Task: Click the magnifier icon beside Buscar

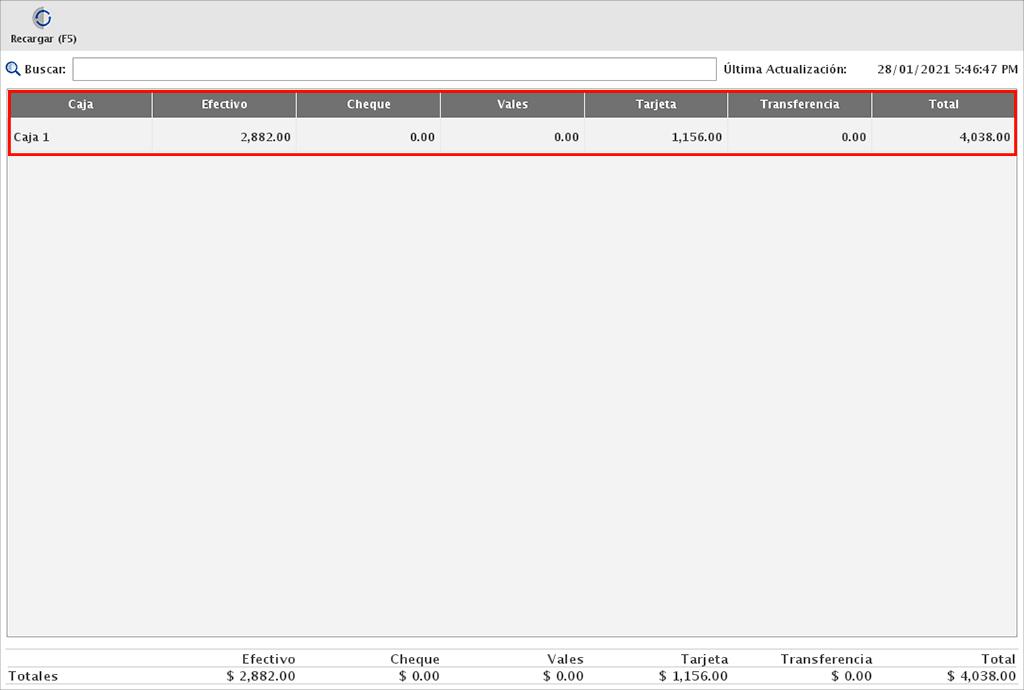Action: 13,69
